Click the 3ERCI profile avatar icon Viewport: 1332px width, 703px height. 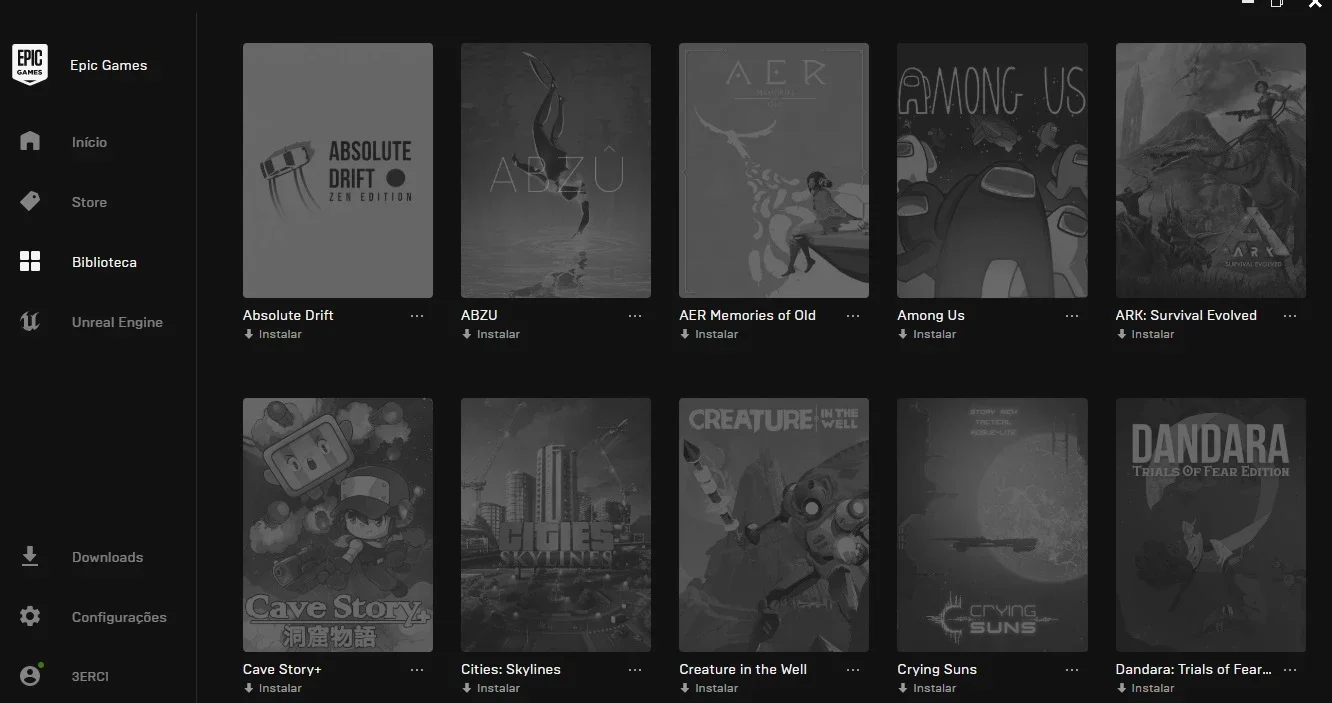[x=31, y=676]
